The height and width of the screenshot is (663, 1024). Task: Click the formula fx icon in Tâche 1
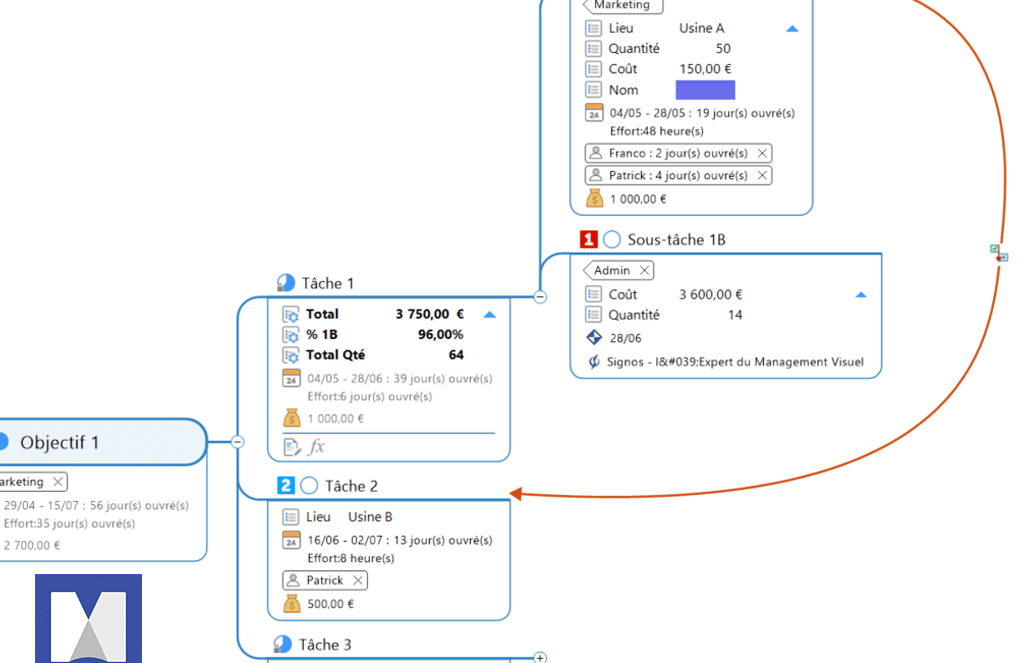point(317,447)
